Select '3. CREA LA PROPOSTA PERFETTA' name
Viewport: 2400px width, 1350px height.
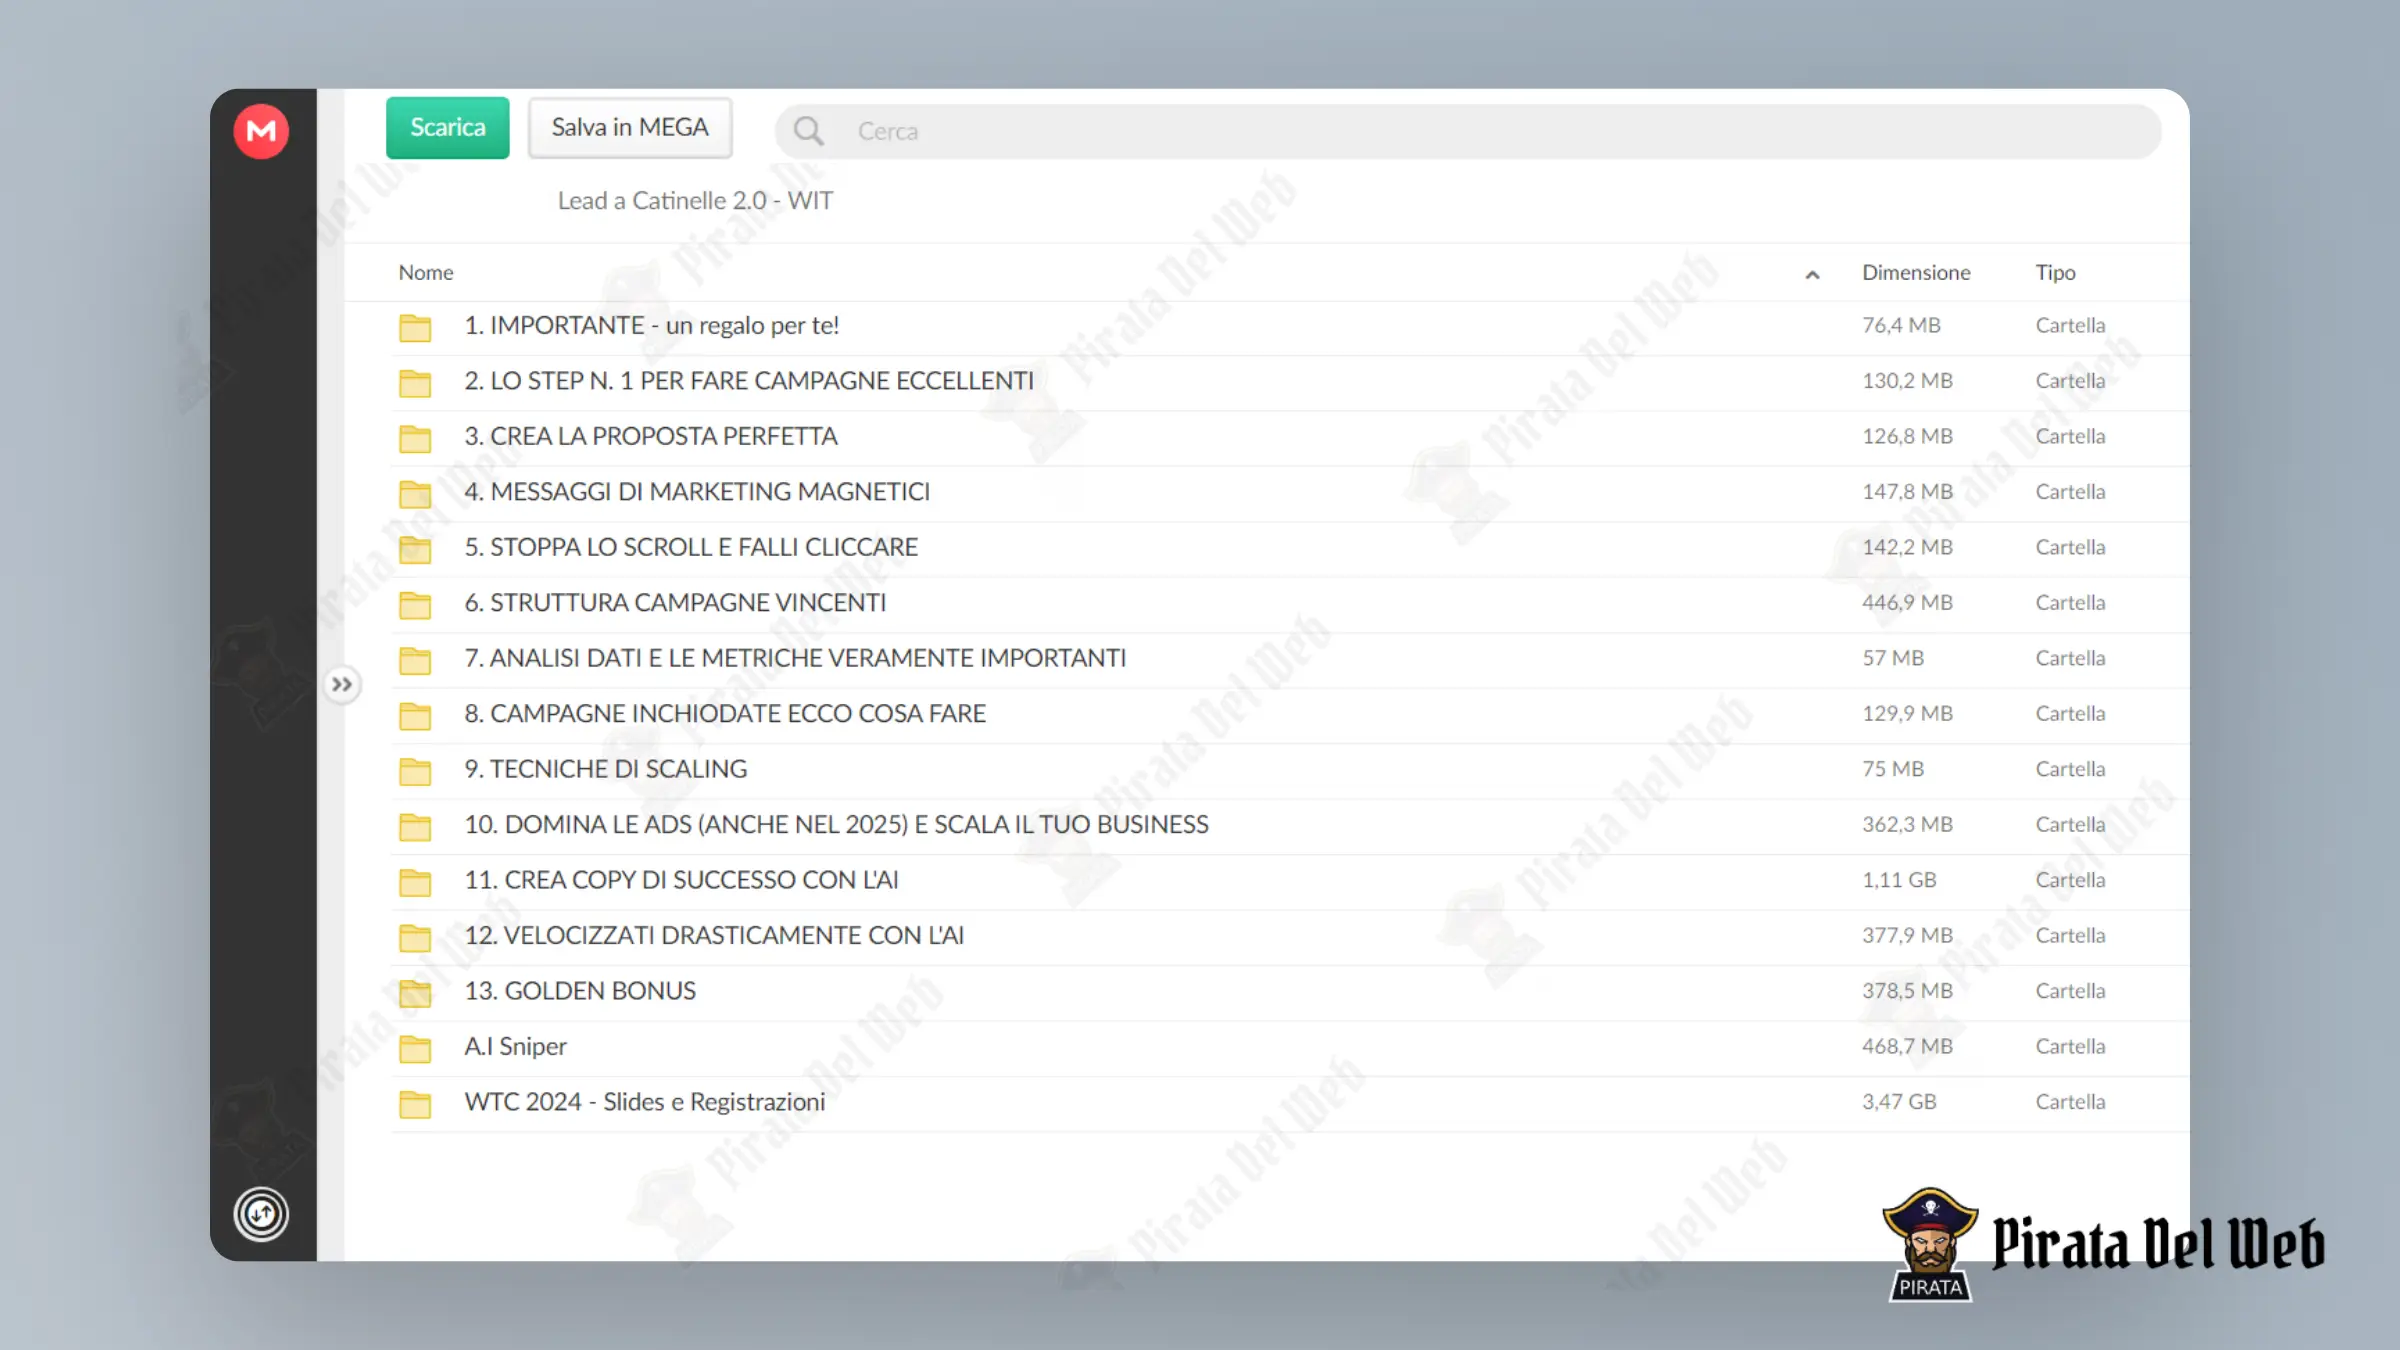tap(651, 437)
